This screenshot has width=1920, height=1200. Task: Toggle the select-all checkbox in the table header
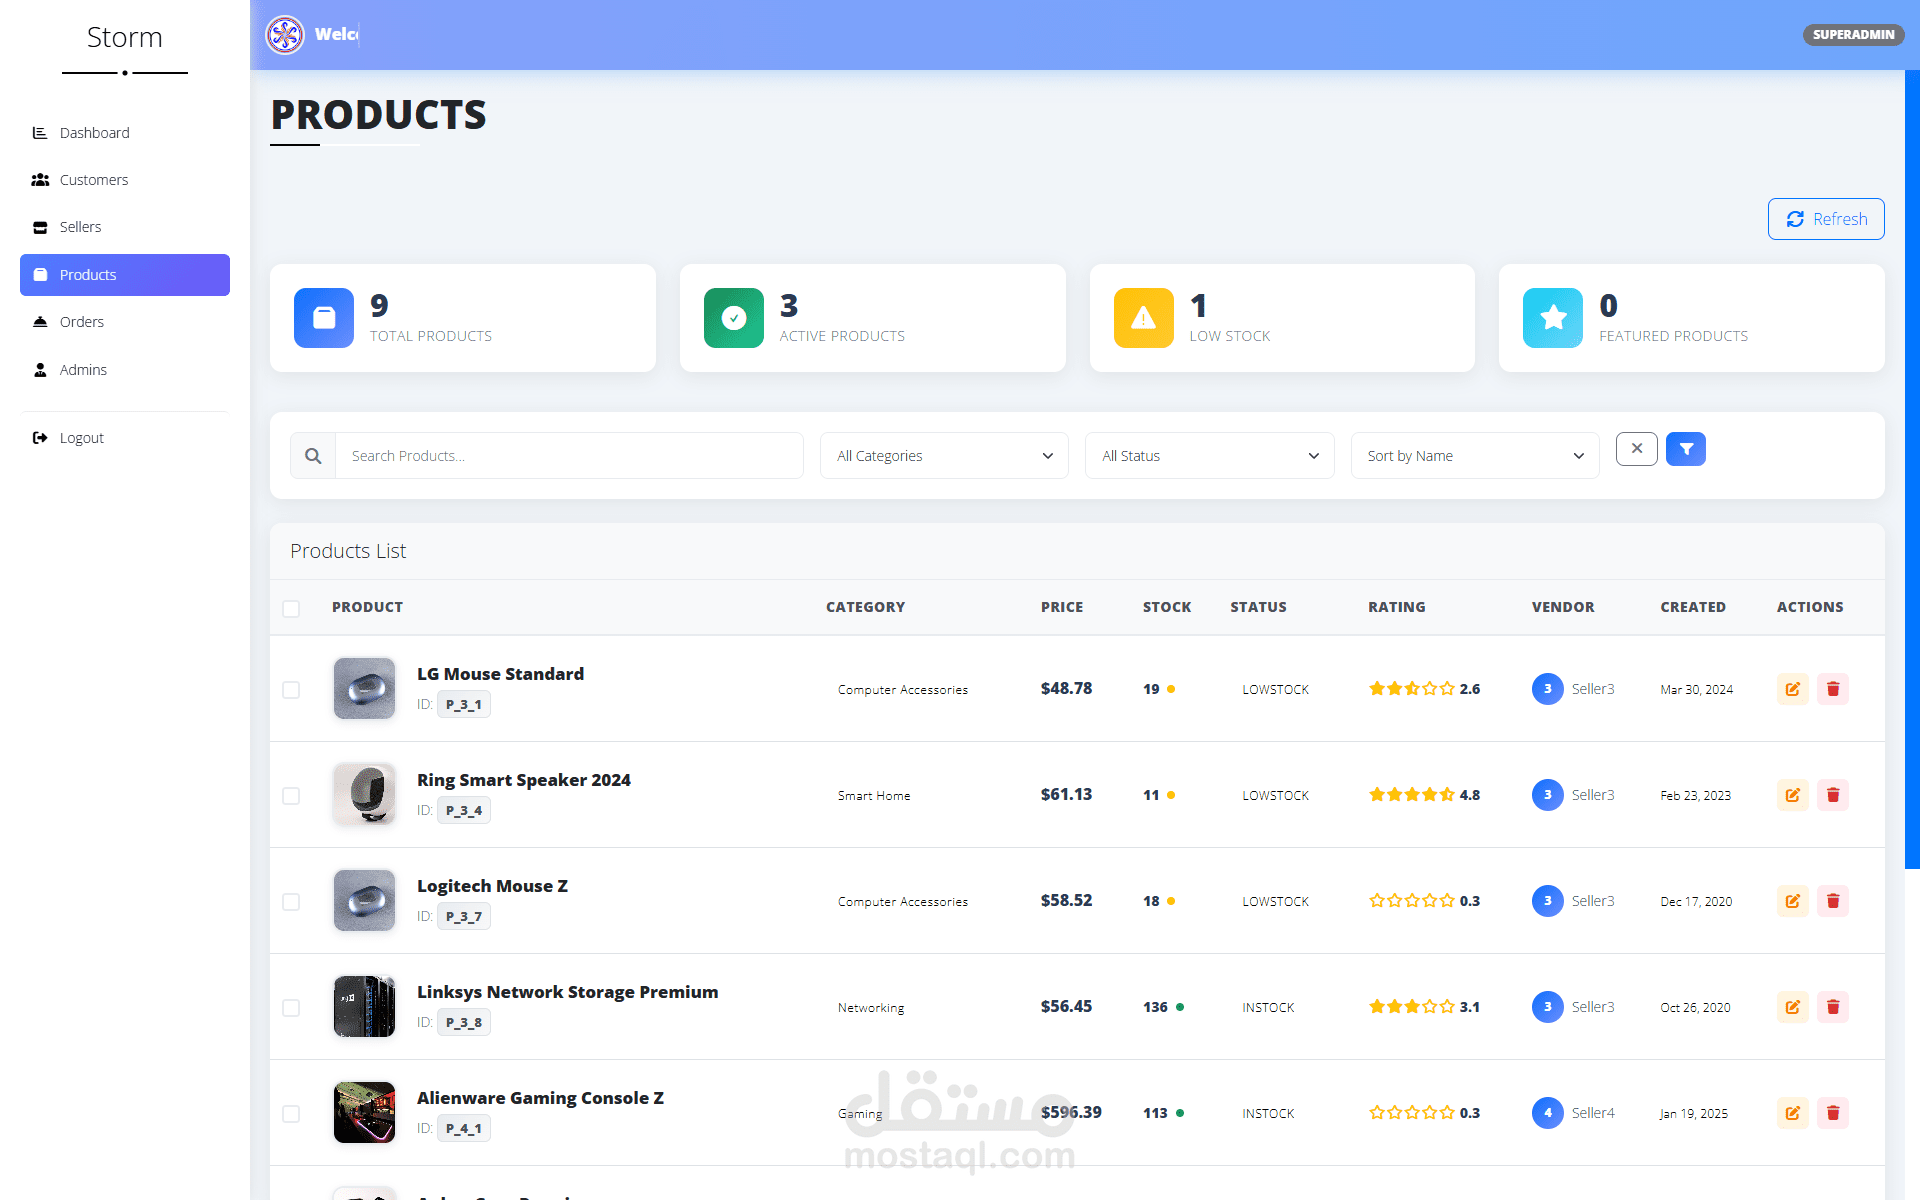(x=291, y=608)
